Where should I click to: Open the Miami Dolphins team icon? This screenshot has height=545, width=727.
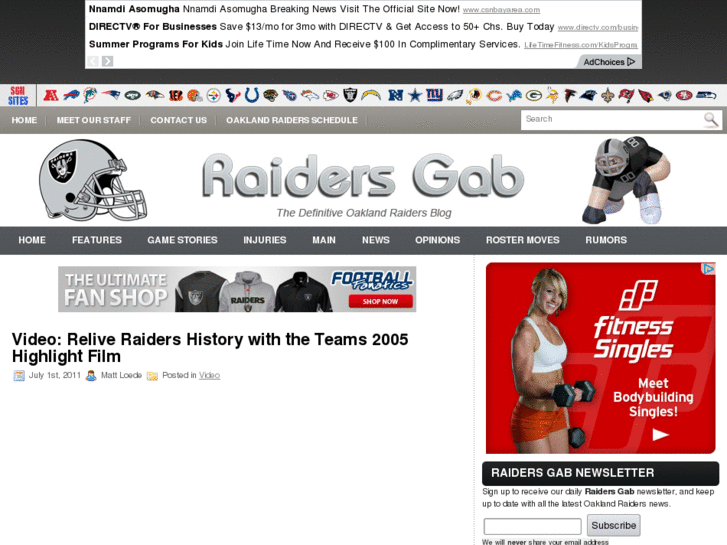pos(90,96)
